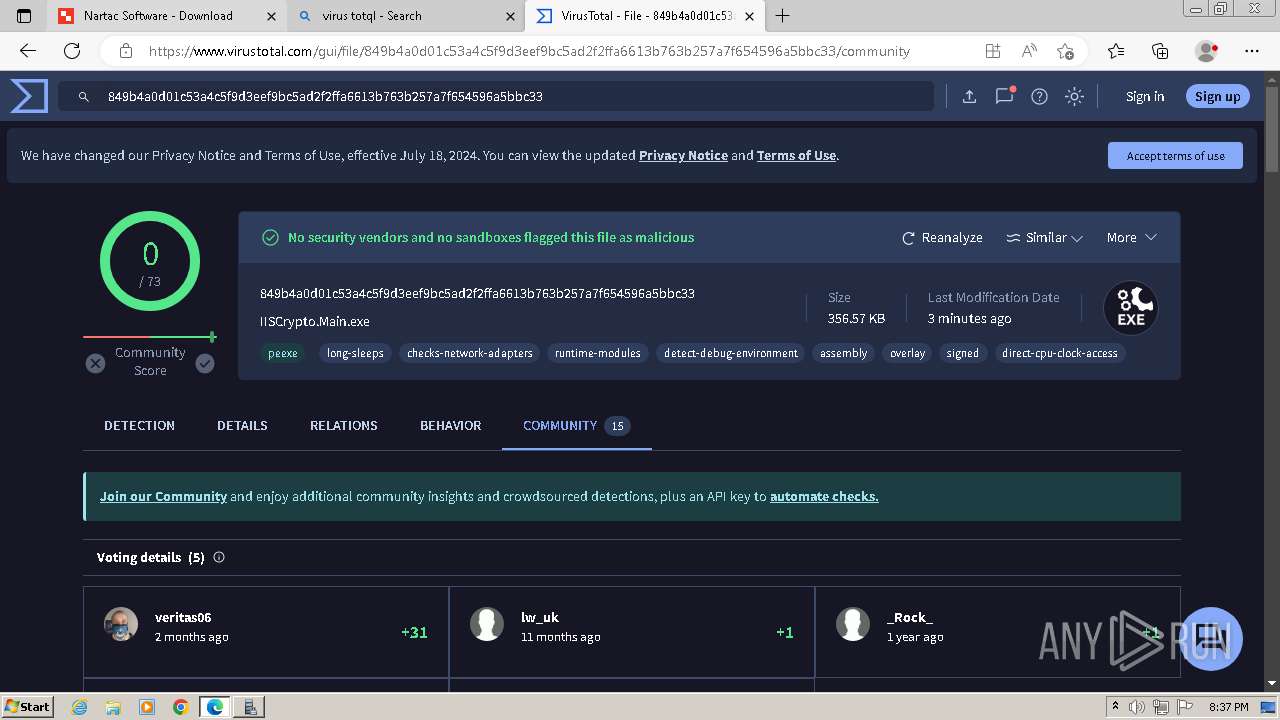The height and width of the screenshot is (720, 1280).
Task: Switch to the RELATIONS tab
Action: click(343, 425)
